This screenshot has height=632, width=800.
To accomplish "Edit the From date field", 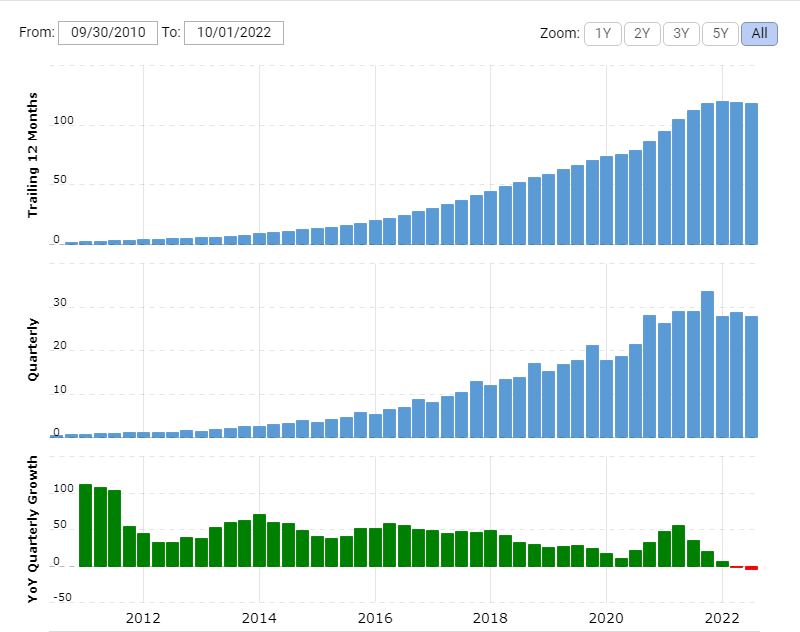I will point(108,33).
